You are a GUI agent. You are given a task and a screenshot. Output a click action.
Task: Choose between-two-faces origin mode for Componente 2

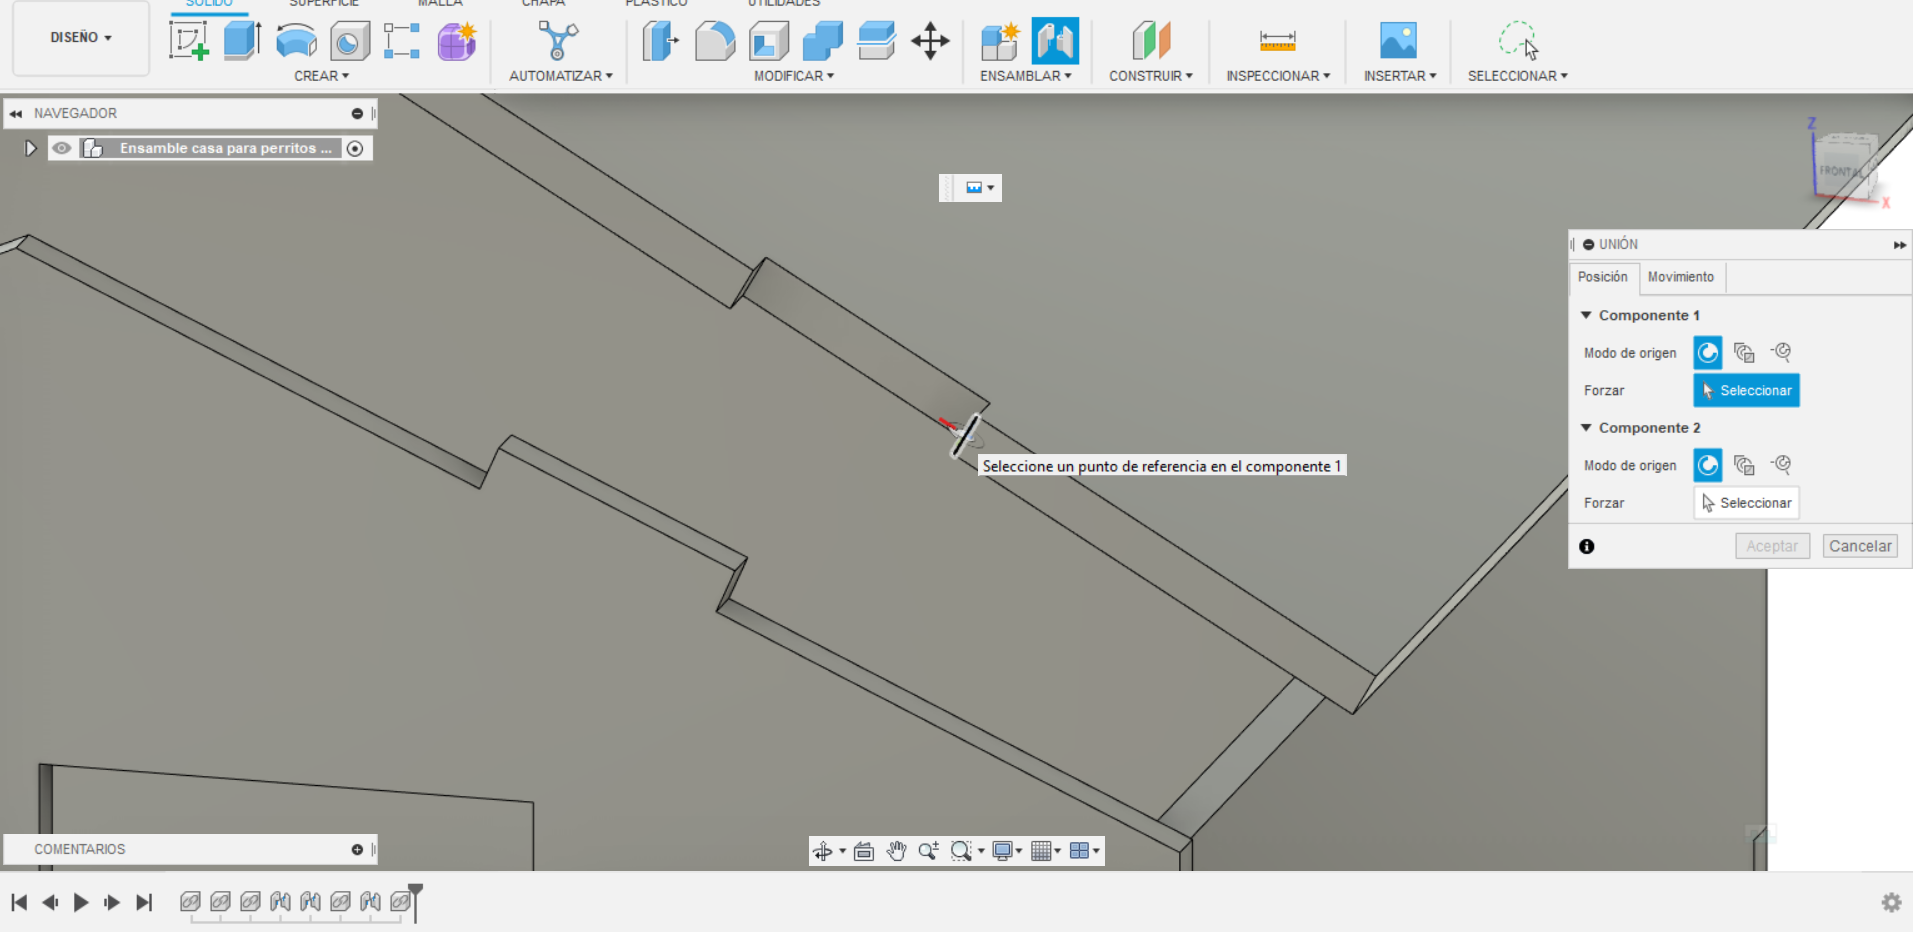coord(1744,465)
